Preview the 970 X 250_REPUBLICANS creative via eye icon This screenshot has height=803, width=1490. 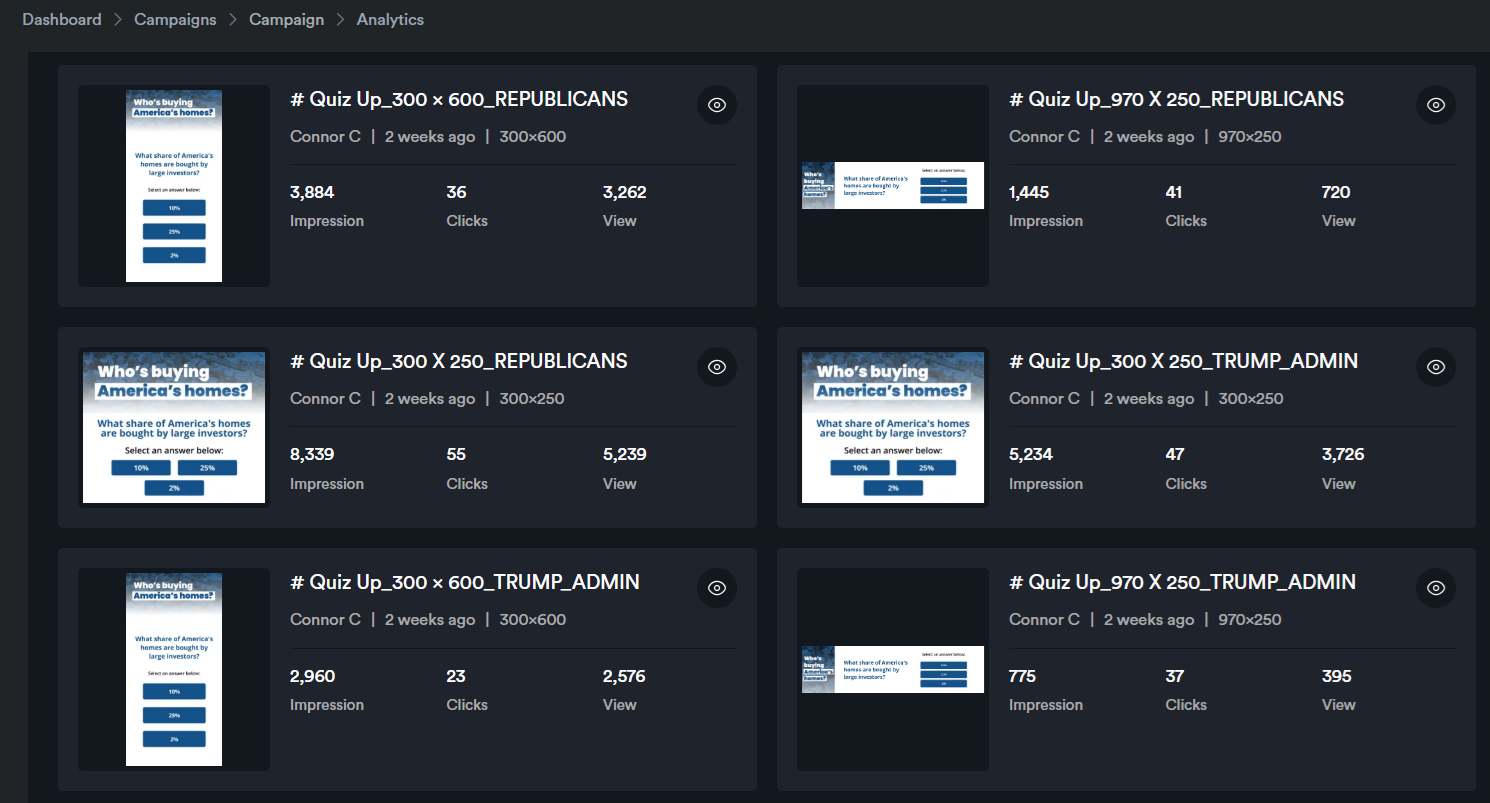pyautogui.click(x=1435, y=105)
